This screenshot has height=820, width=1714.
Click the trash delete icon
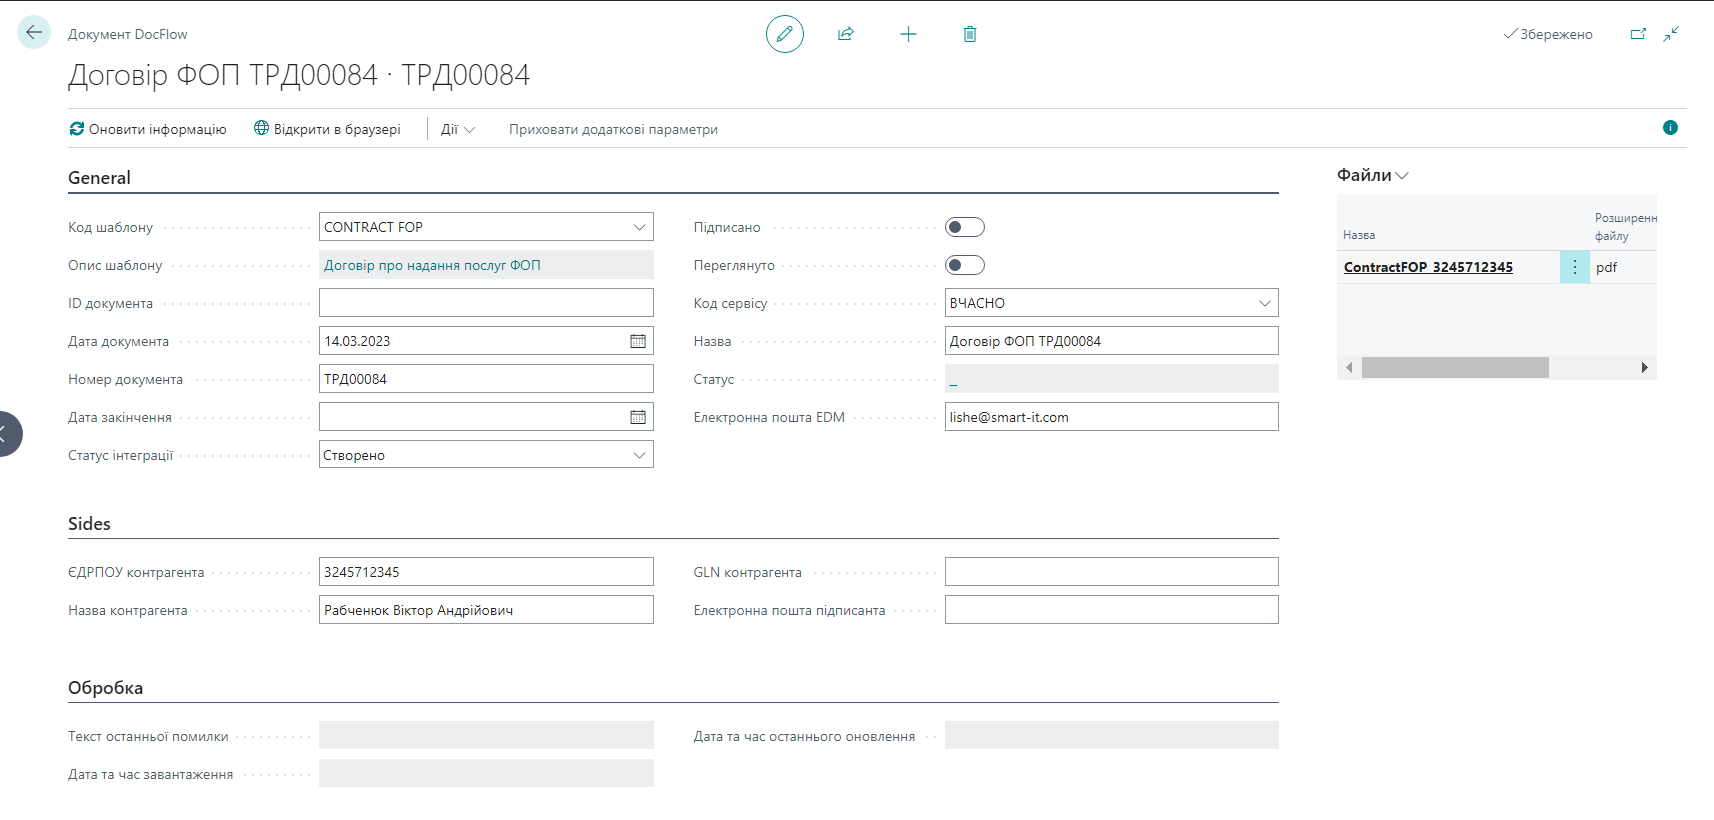(x=969, y=34)
